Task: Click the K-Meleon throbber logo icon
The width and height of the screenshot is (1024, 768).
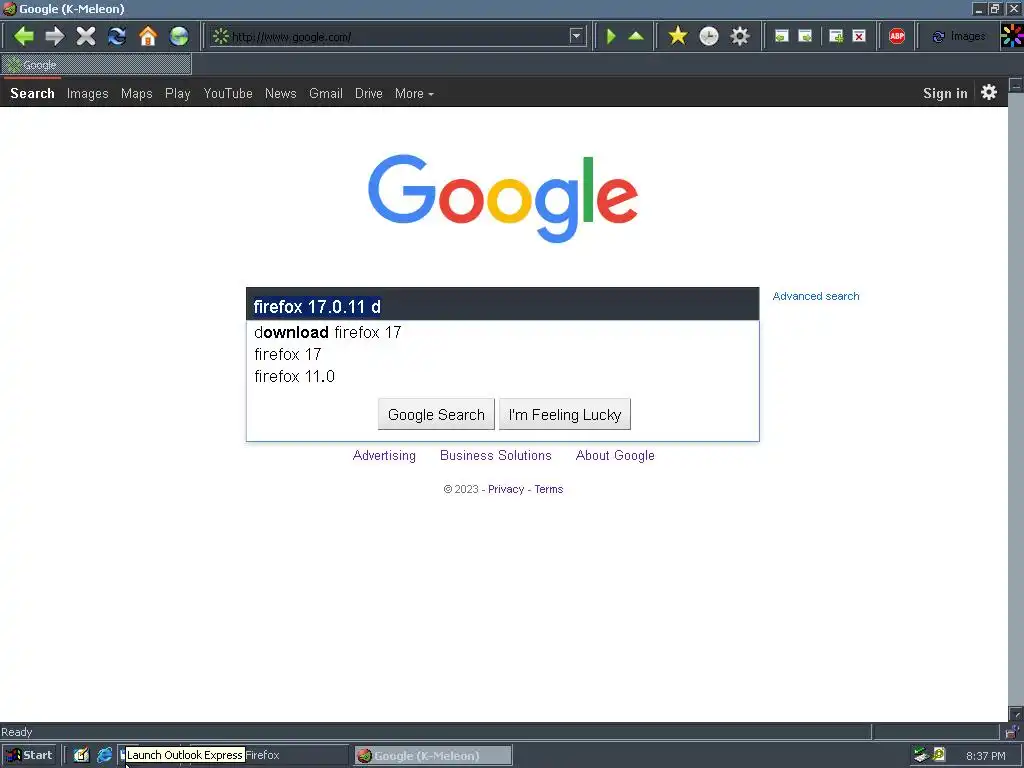Action: (x=1012, y=36)
